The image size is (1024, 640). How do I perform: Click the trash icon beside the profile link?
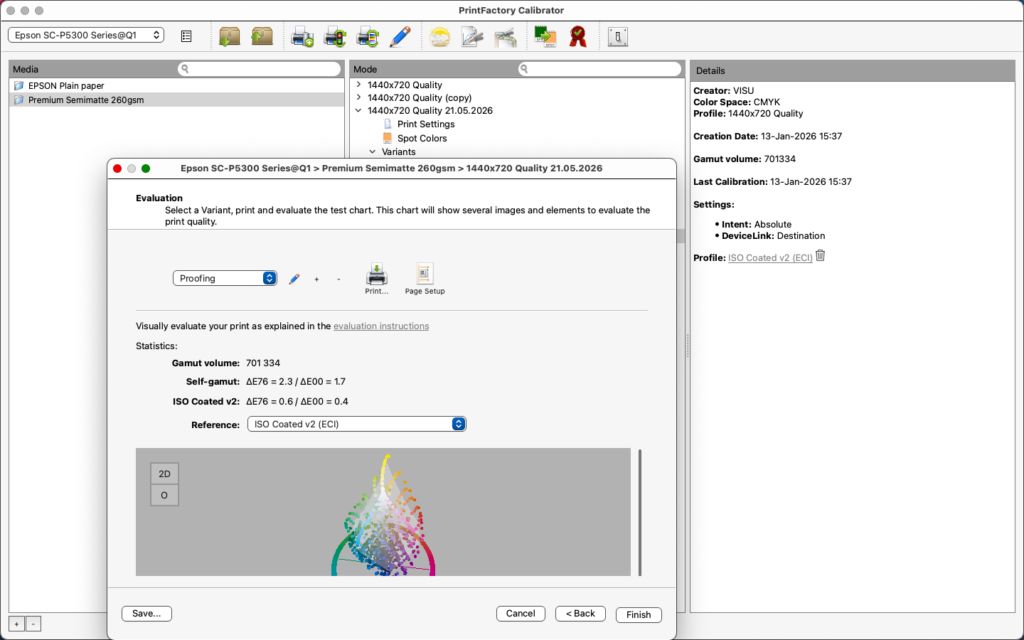pyautogui.click(x=821, y=256)
